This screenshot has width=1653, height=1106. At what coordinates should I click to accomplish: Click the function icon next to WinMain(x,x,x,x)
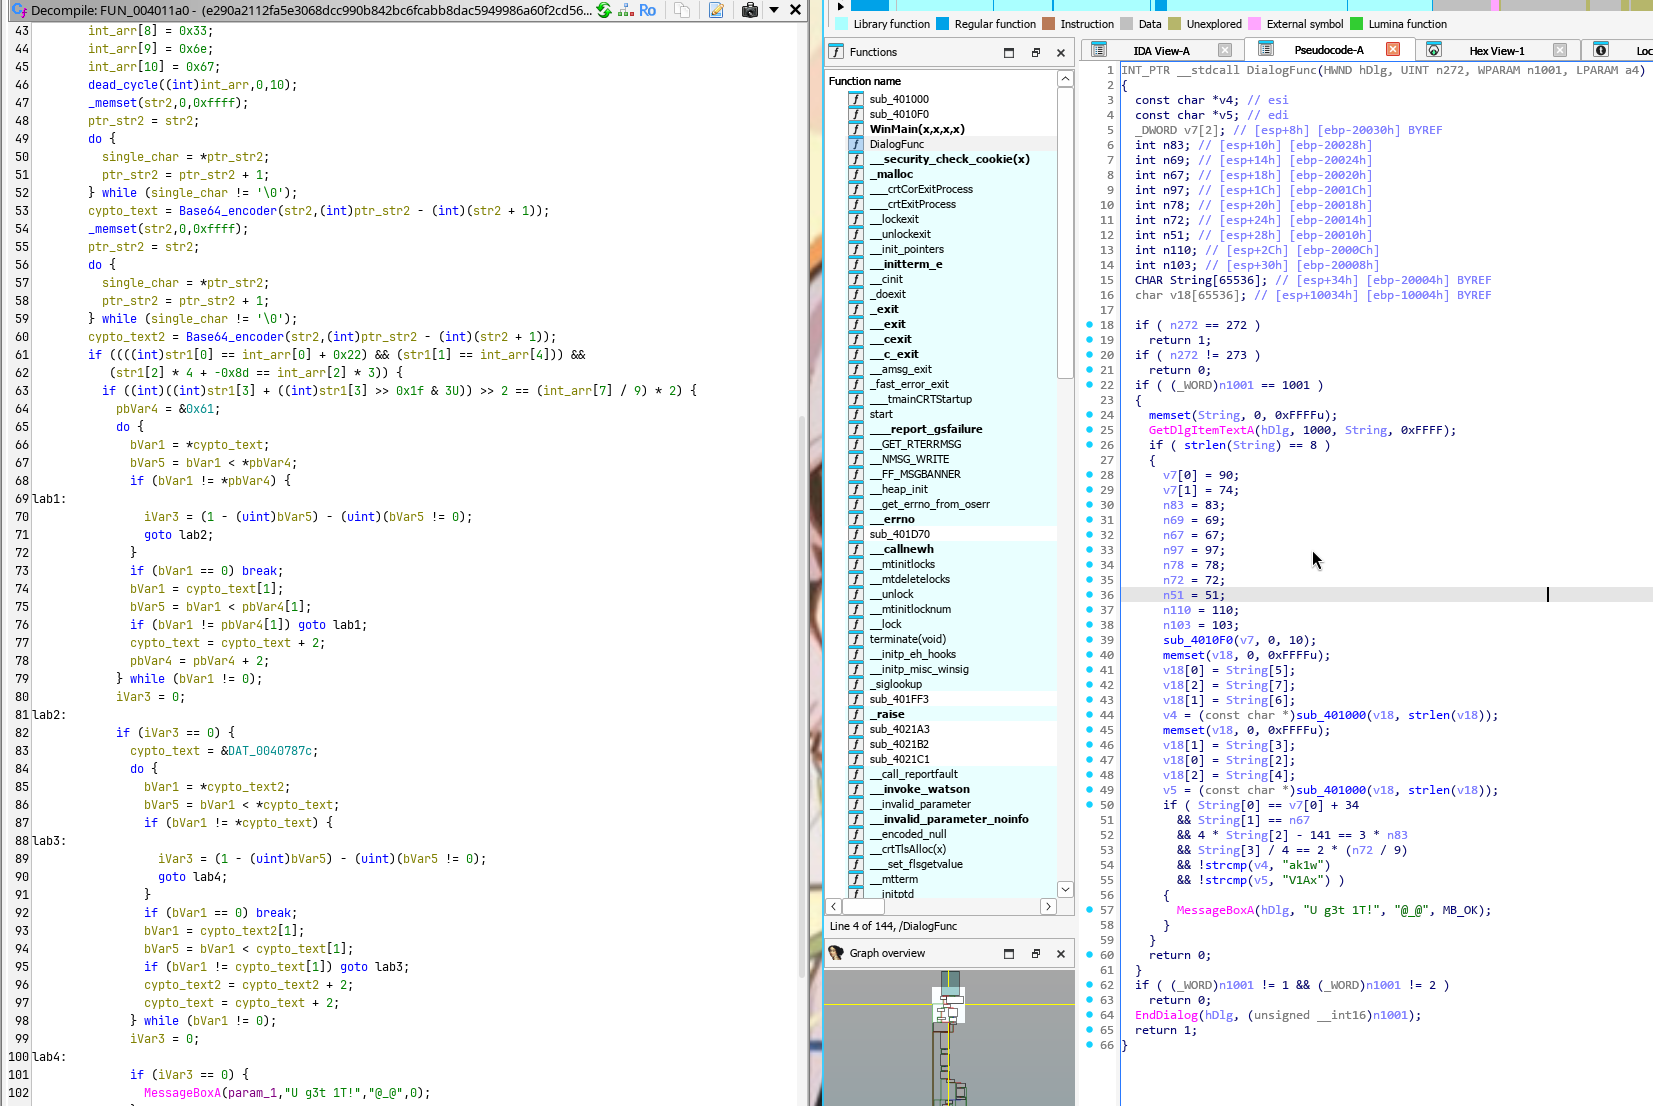pyautogui.click(x=856, y=129)
